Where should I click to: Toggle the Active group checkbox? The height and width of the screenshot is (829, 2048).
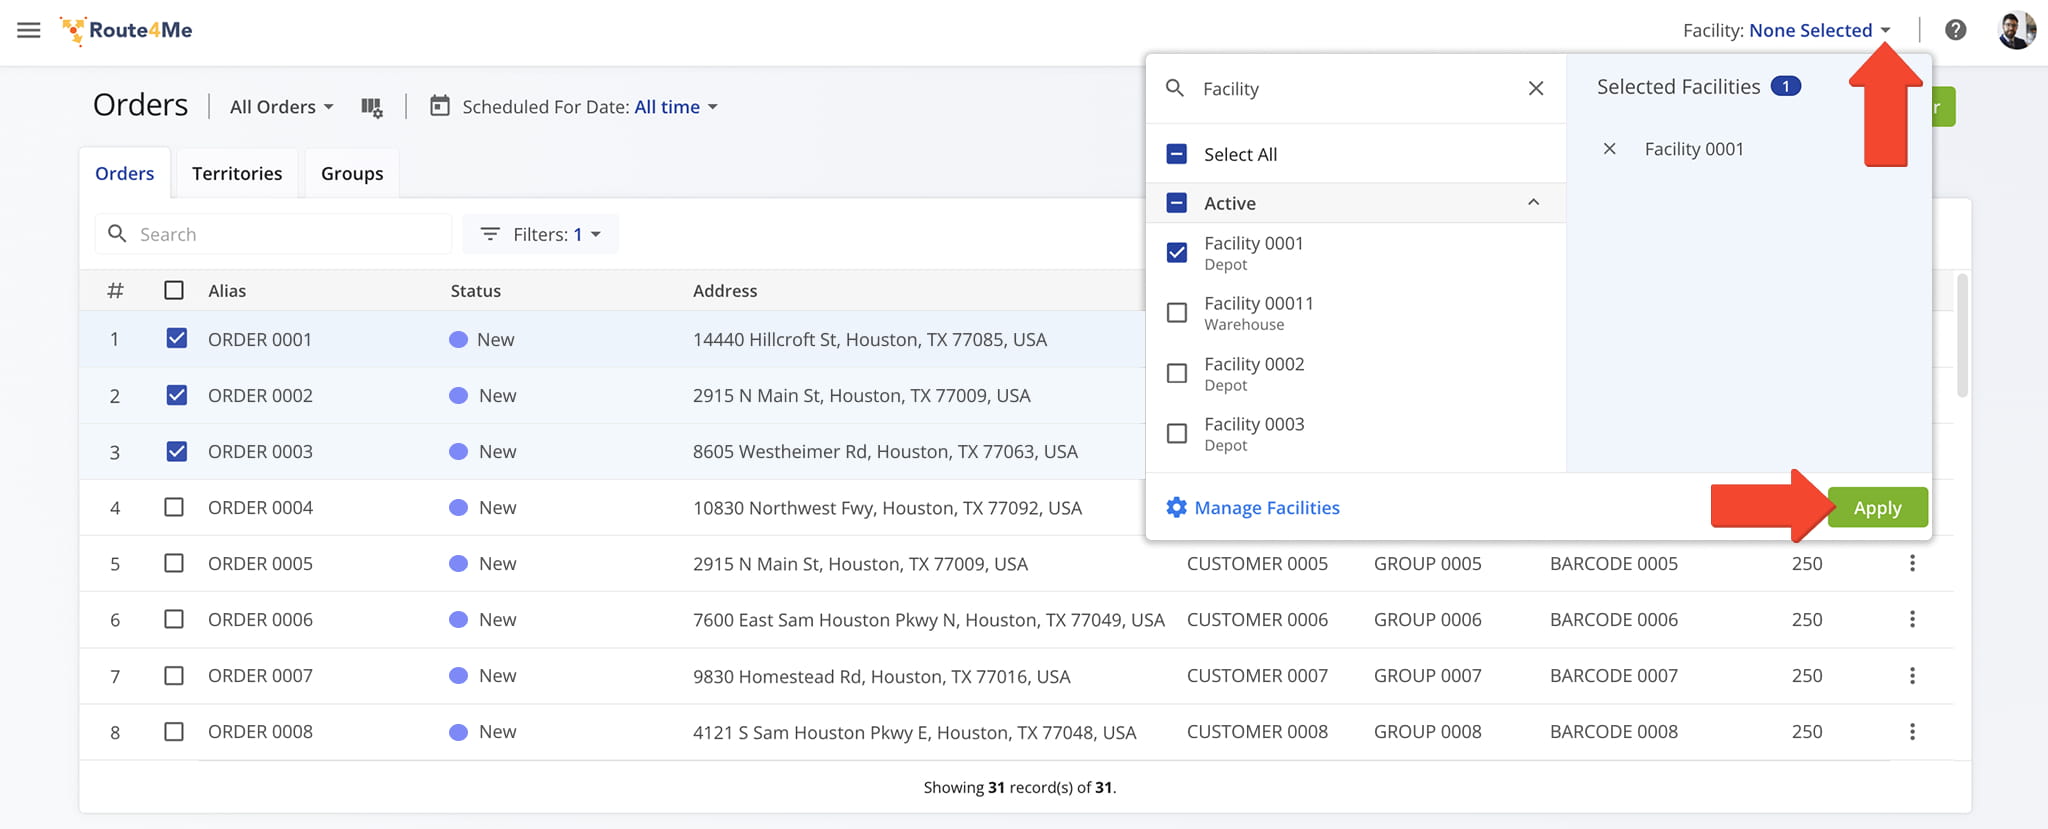pyautogui.click(x=1177, y=203)
